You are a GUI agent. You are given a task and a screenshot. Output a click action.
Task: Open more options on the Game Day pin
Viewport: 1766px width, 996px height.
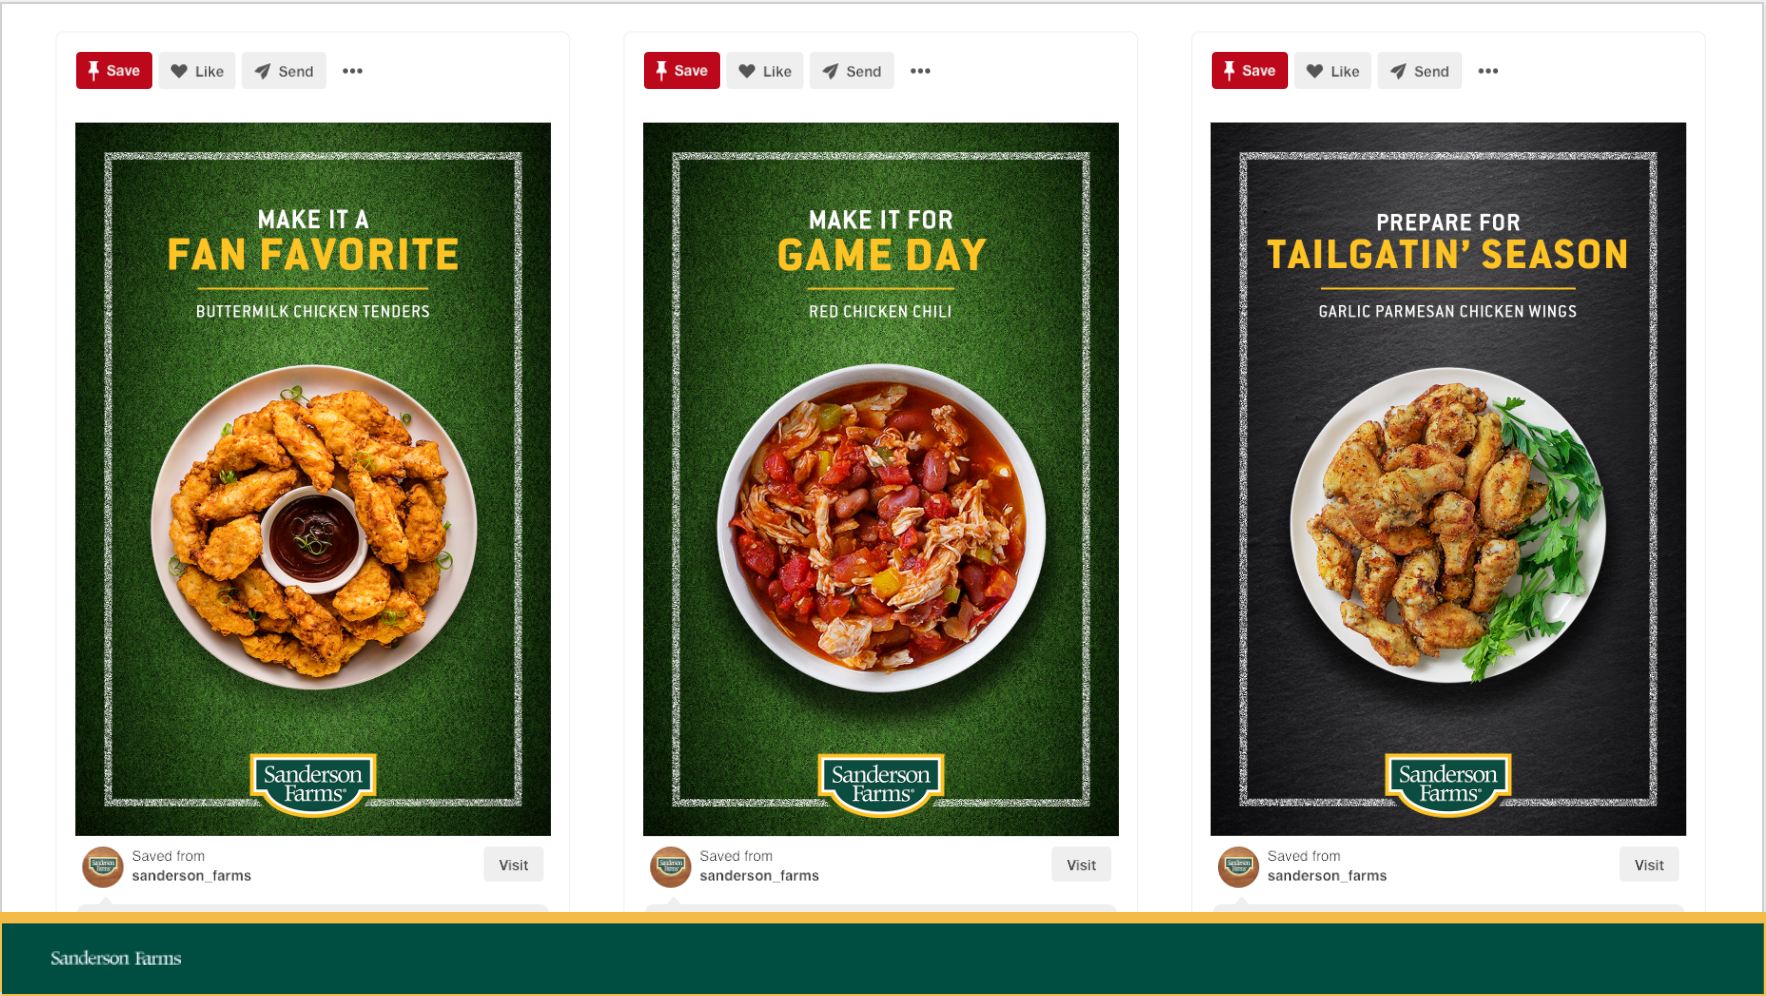pos(921,71)
